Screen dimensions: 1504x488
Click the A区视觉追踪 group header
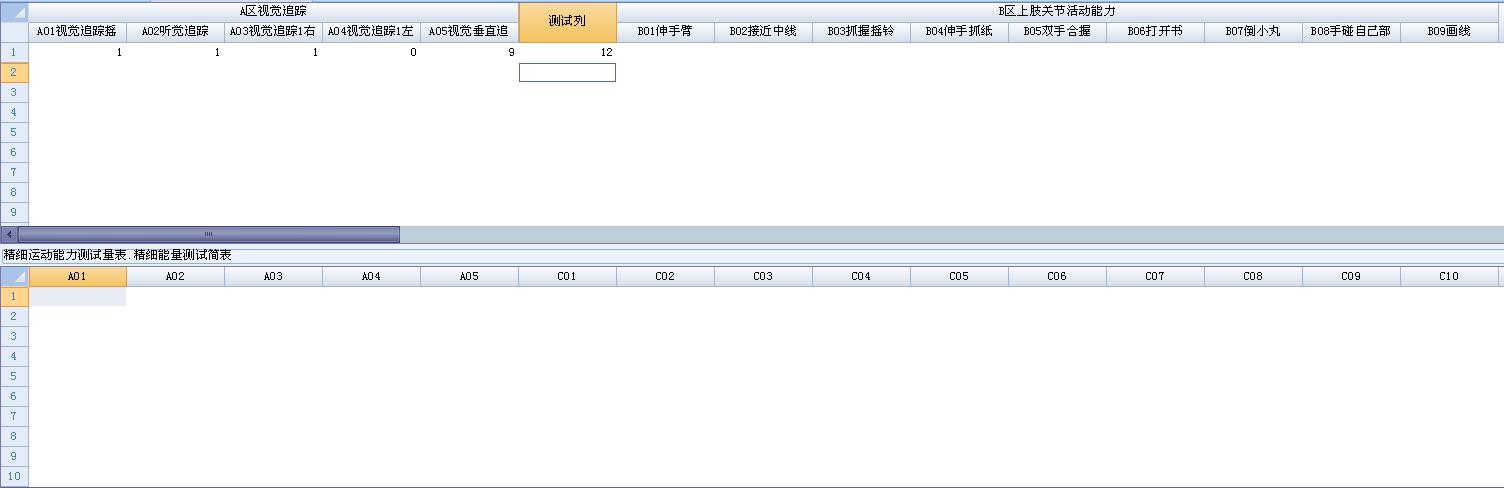click(273, 11)
